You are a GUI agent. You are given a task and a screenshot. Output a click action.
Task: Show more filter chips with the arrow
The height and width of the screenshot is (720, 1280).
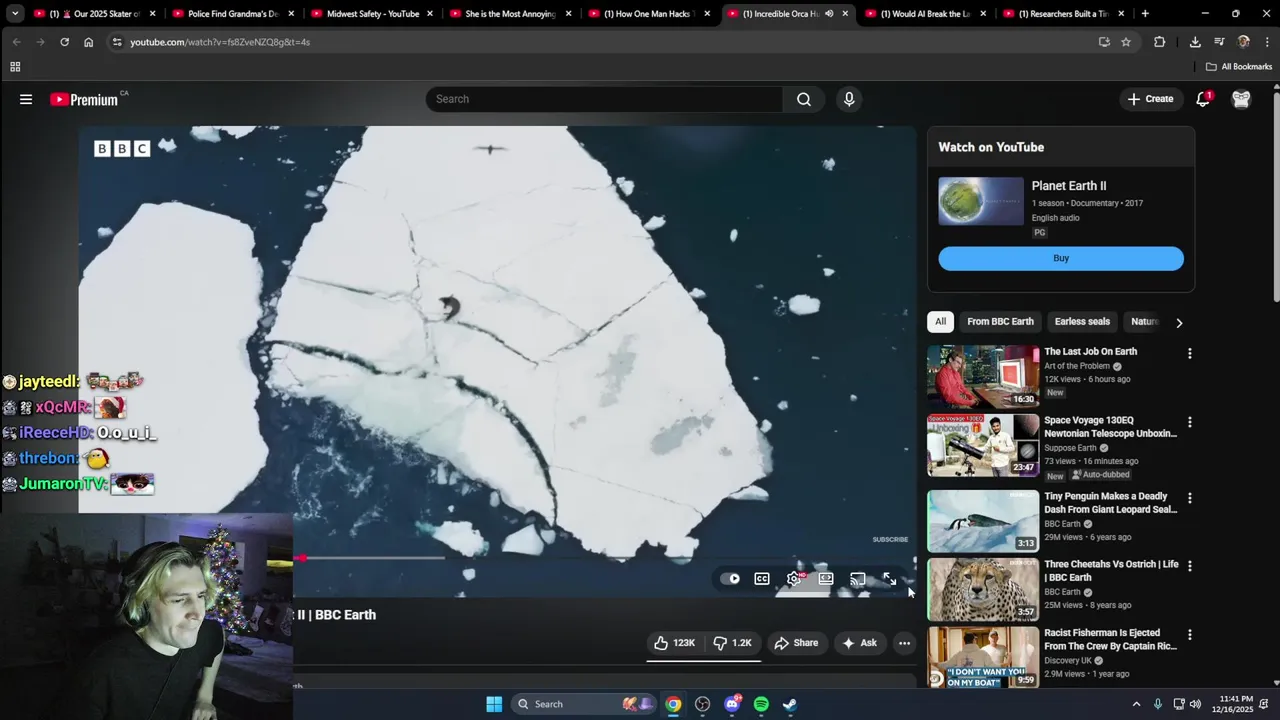(1179, 322)
